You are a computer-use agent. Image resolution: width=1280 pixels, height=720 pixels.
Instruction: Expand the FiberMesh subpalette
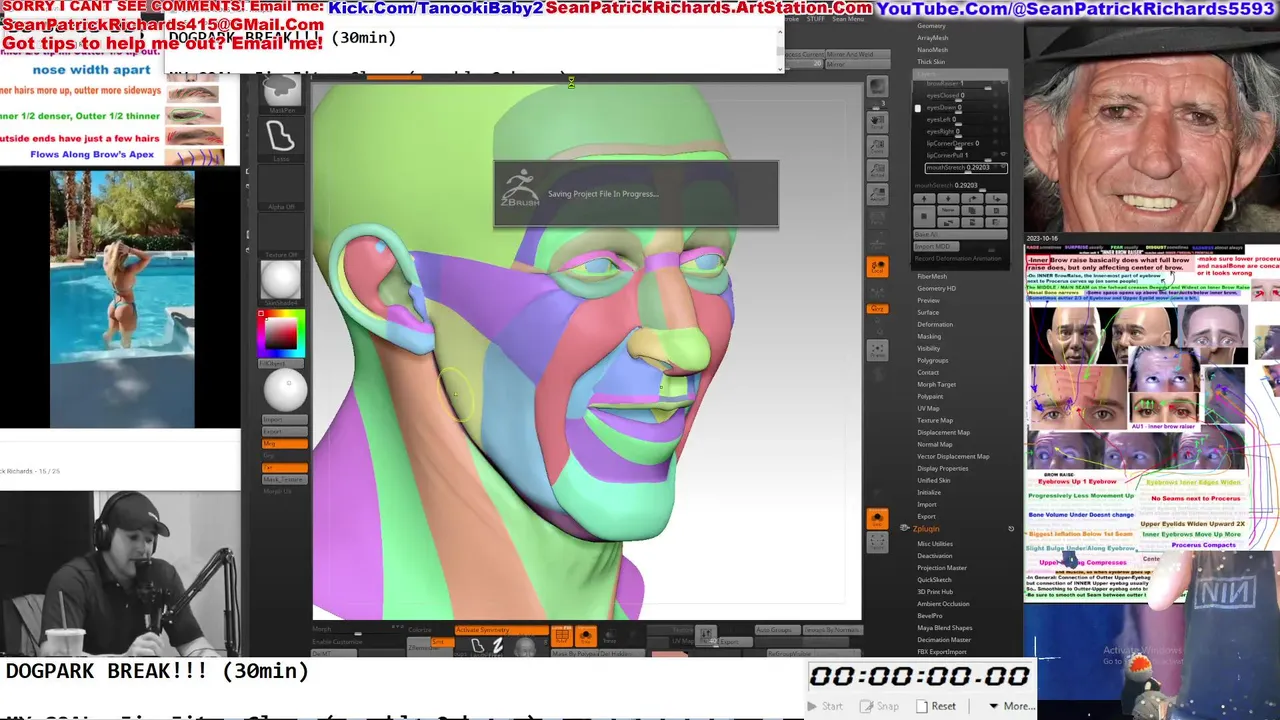point(932,276)
